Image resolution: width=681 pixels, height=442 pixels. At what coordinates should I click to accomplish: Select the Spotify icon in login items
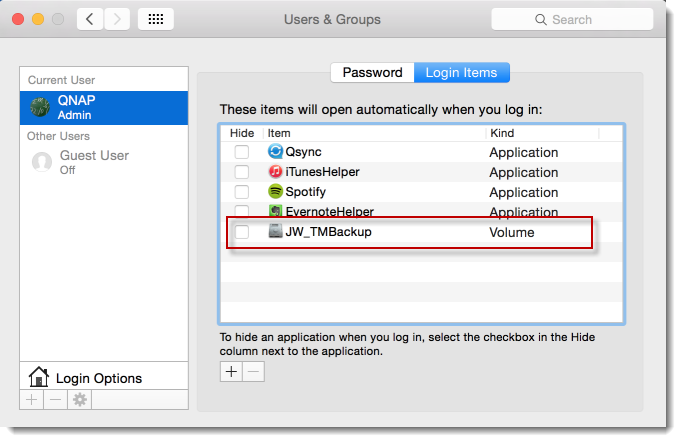point(276,192)
